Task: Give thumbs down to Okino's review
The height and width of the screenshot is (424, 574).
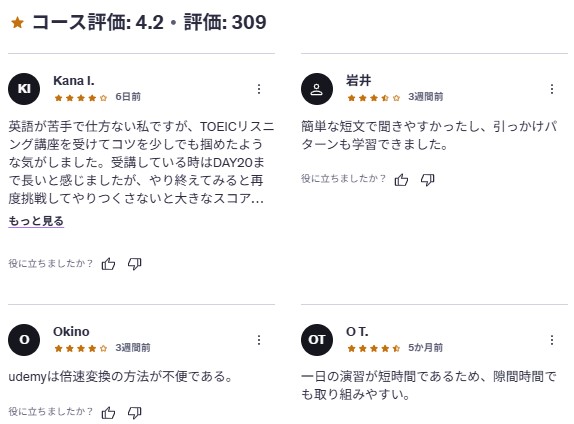Action: (x=135, y=413)
